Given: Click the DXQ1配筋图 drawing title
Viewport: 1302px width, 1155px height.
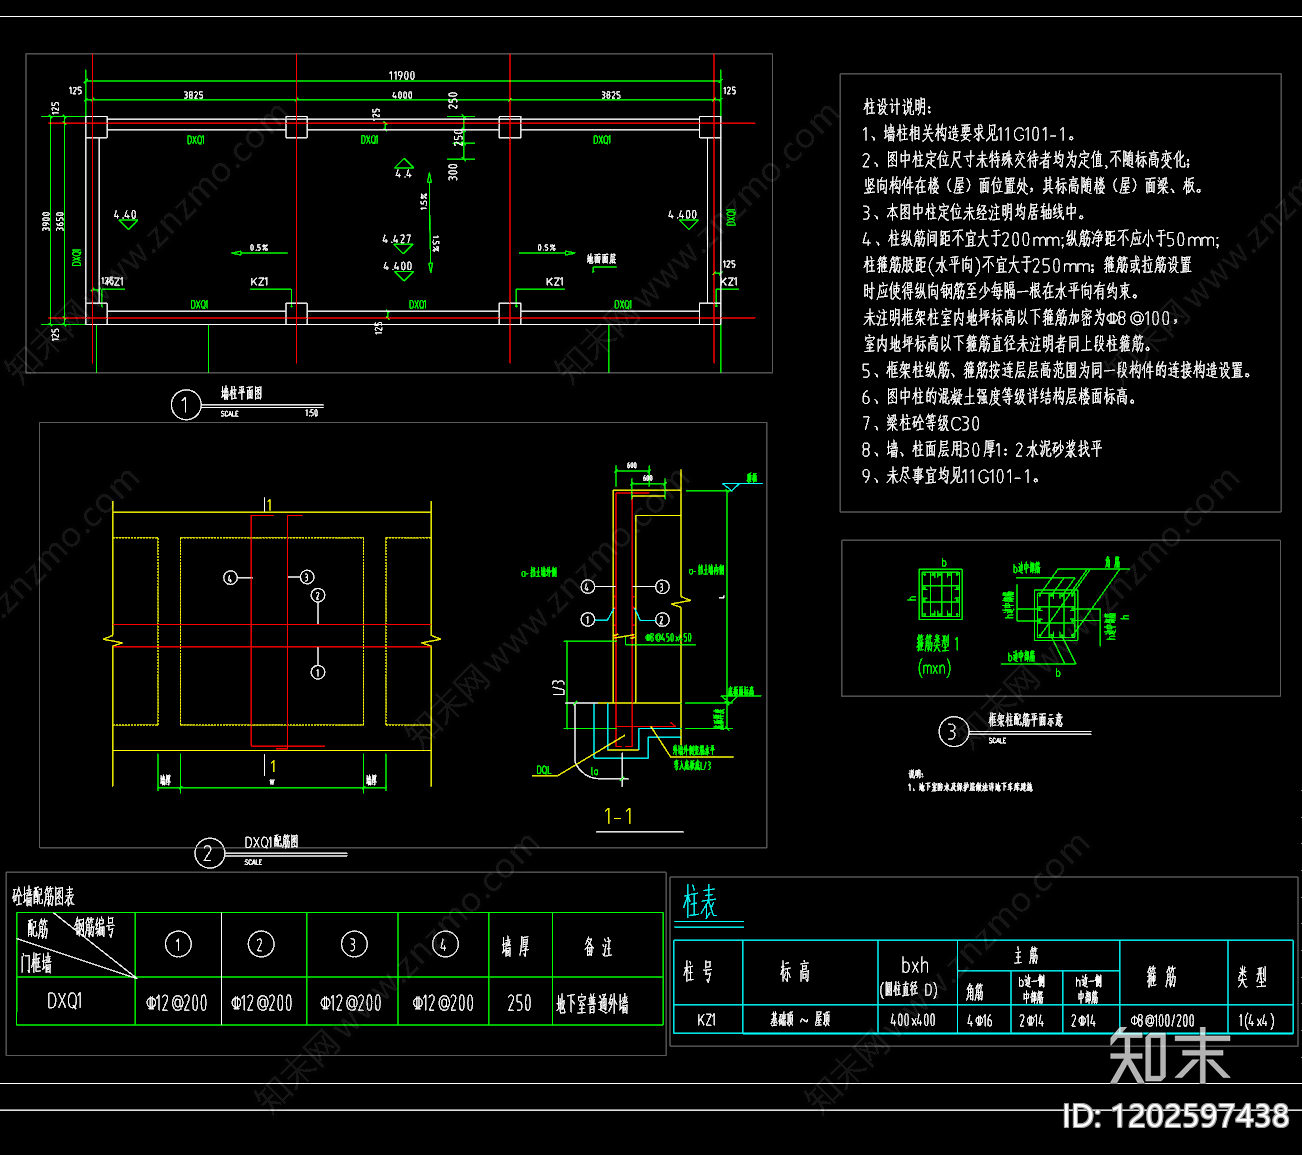Looking at the screenshot, I should click(271, 843).
